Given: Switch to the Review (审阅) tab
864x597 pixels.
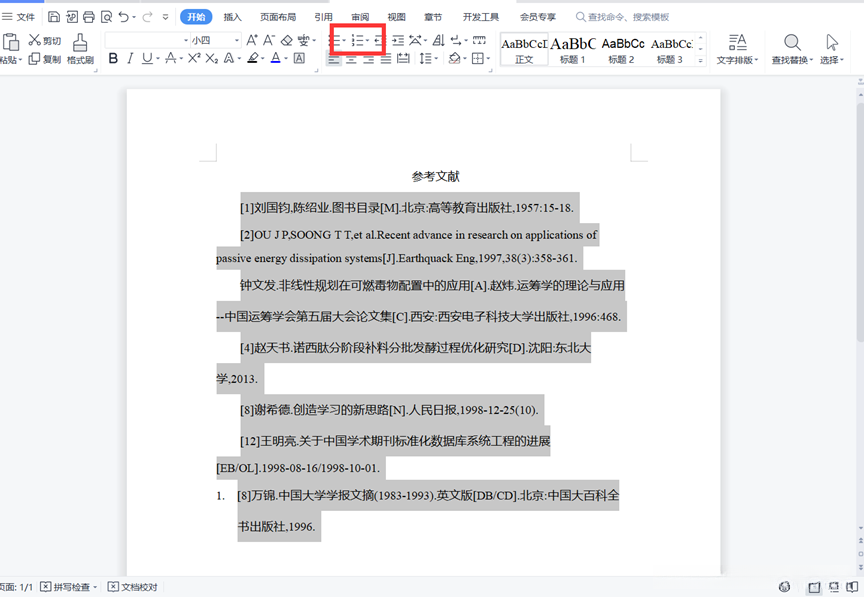Looking at the screenshot, I should [360, 17].
